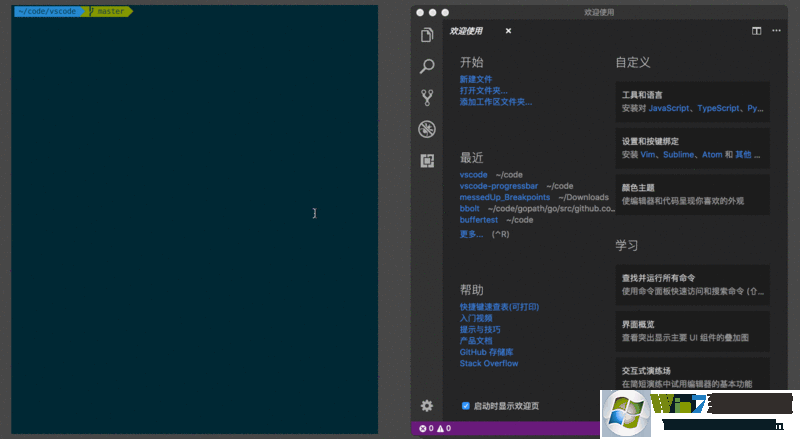Click the 新建文件 link
Screen dimensions: 800x439
pos(476,79)
